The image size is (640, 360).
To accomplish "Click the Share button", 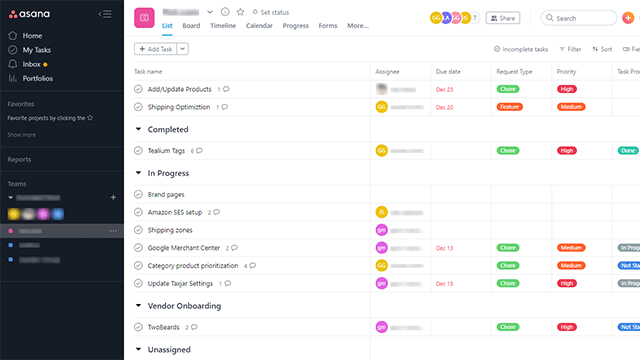I will (503, 18).
